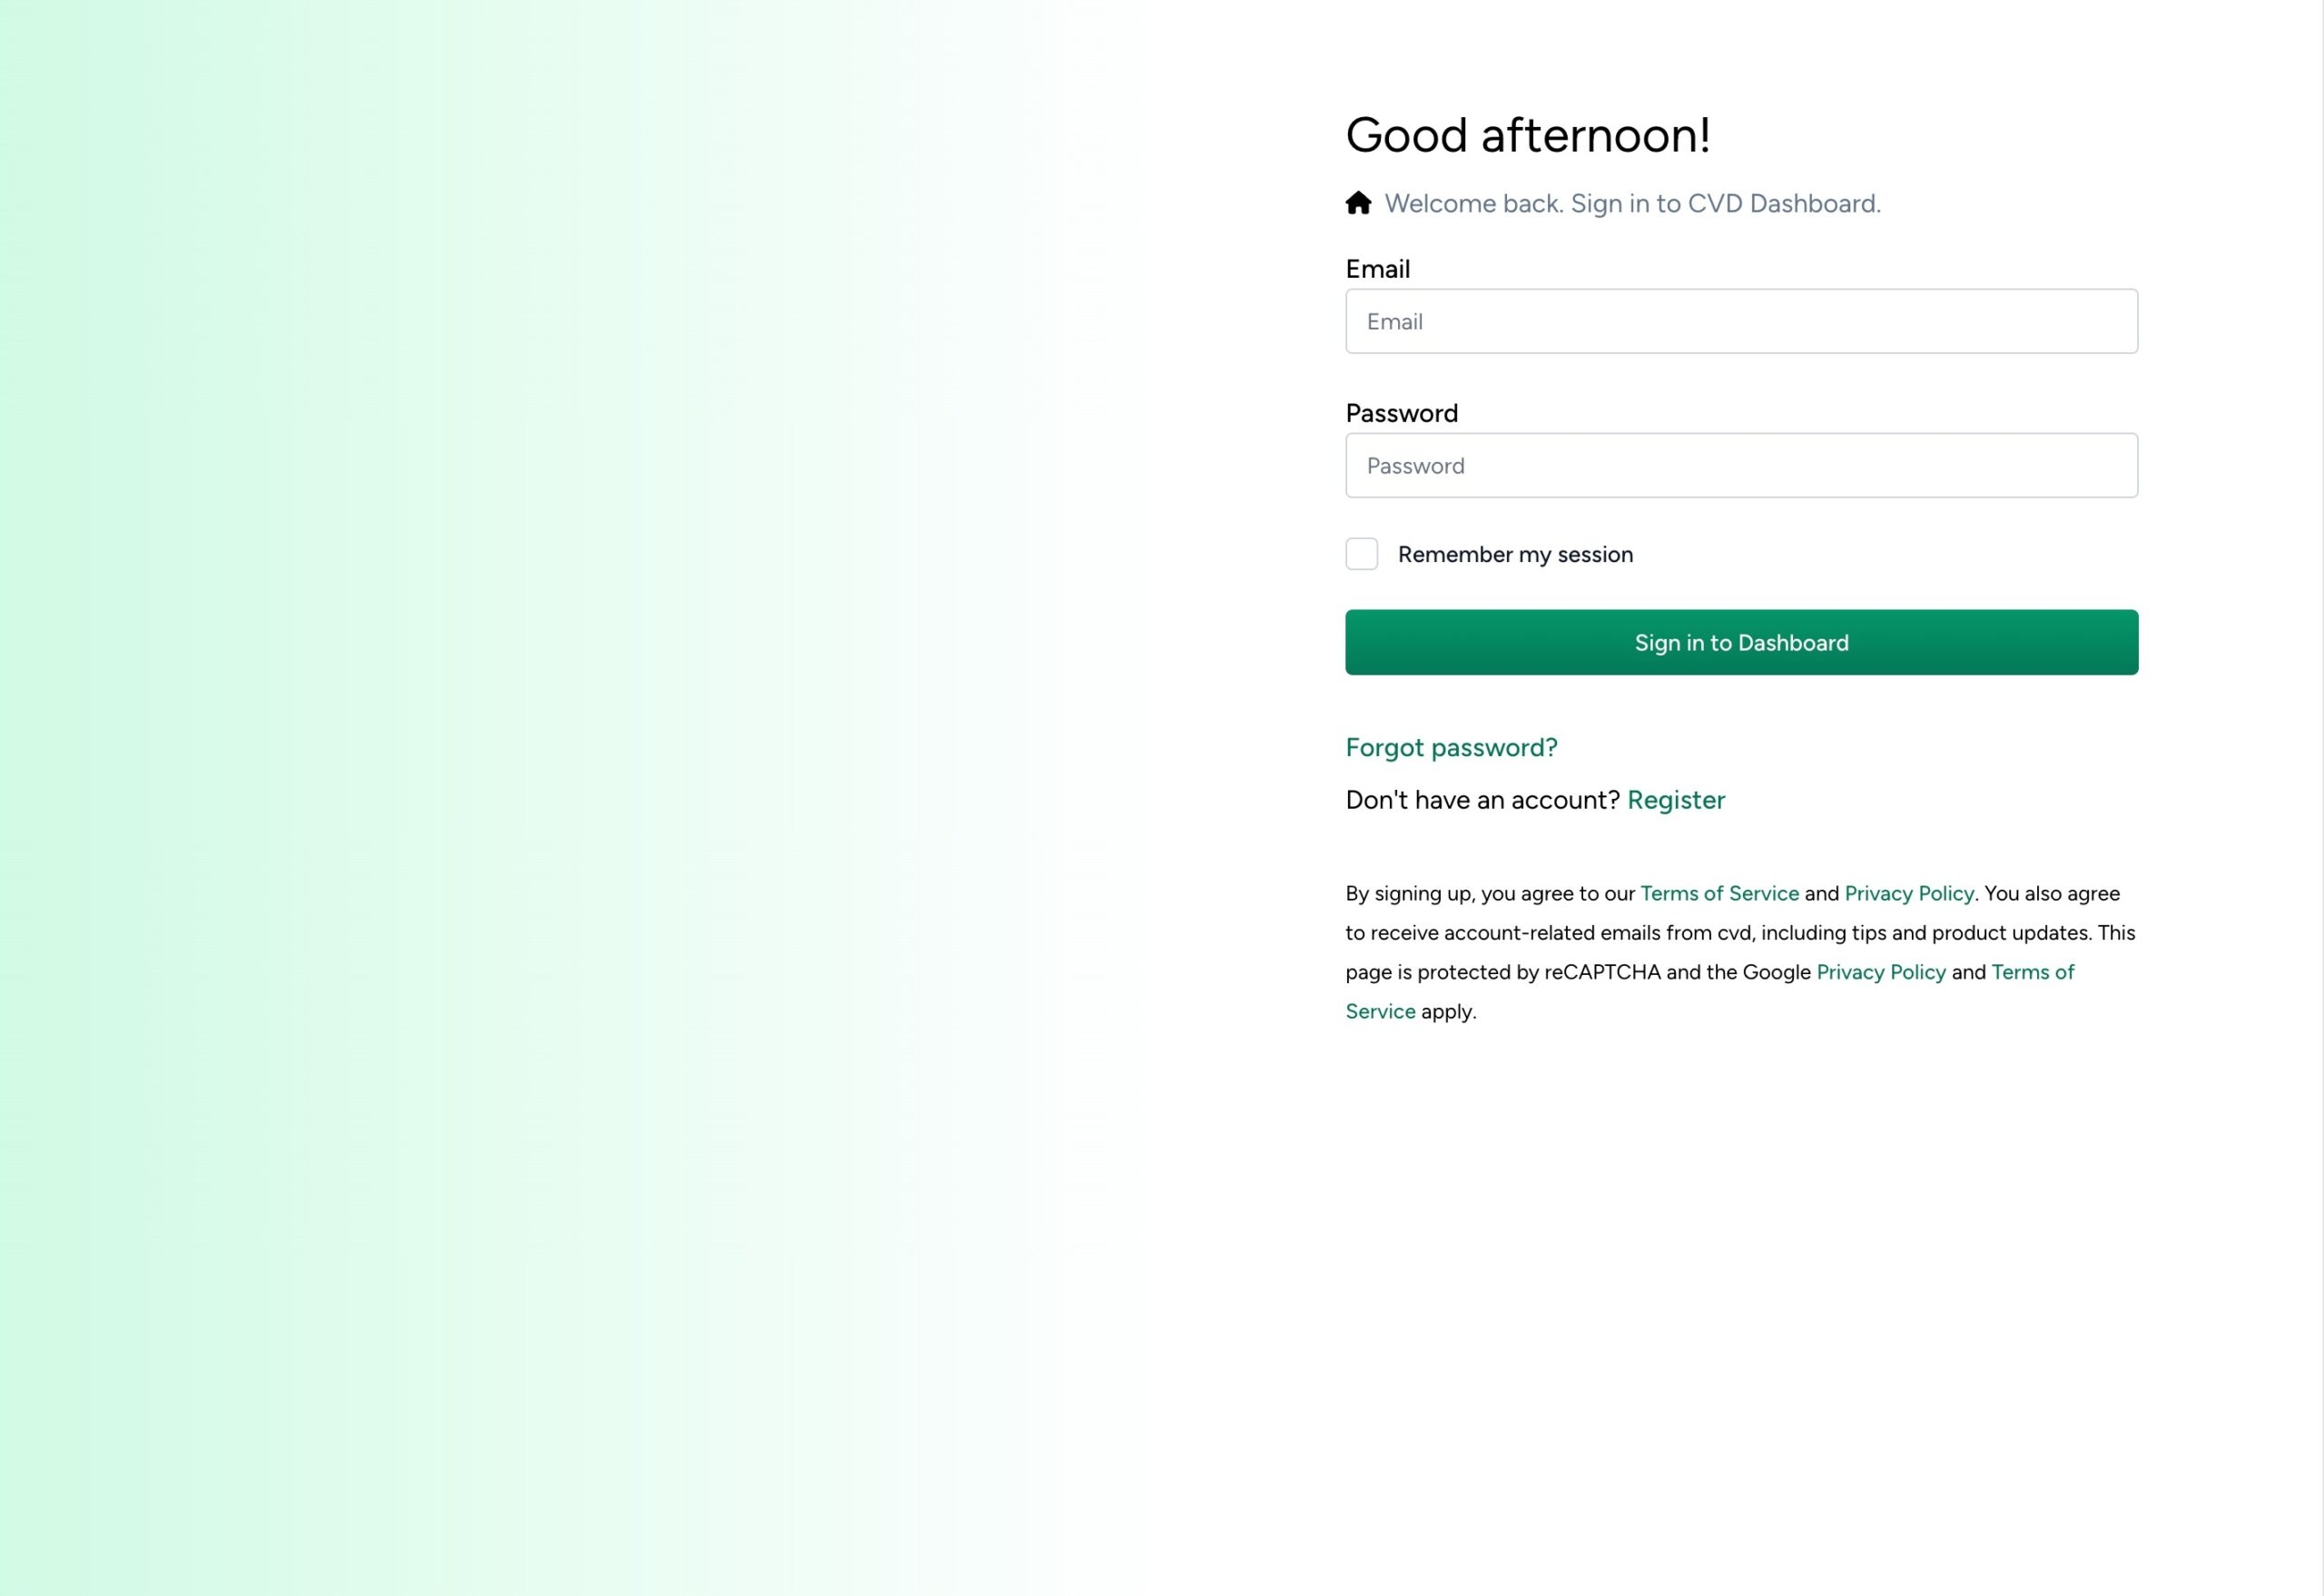Screen dimensions: 2324x1596
Task: Click the Email label above the field
Action: click(1378, 269)
